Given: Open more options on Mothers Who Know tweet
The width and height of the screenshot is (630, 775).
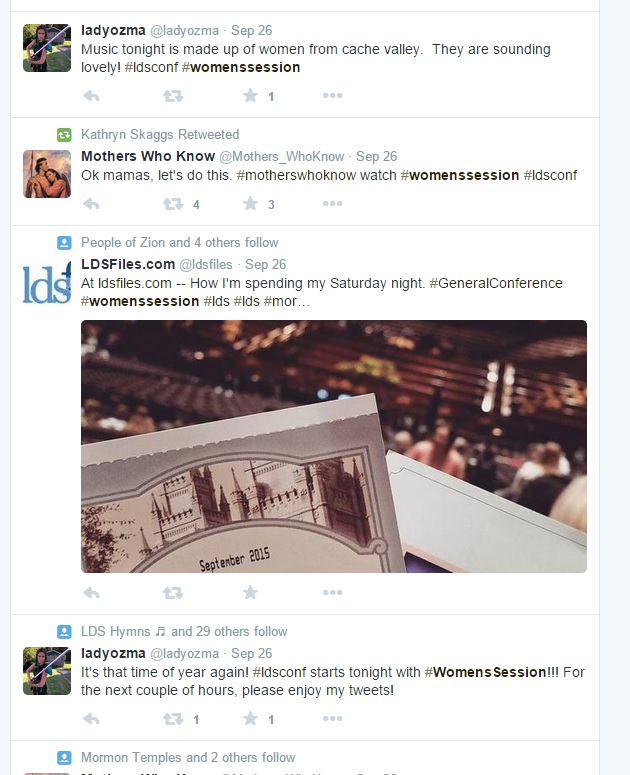Looking at the screenshot, I should point(333,204).
